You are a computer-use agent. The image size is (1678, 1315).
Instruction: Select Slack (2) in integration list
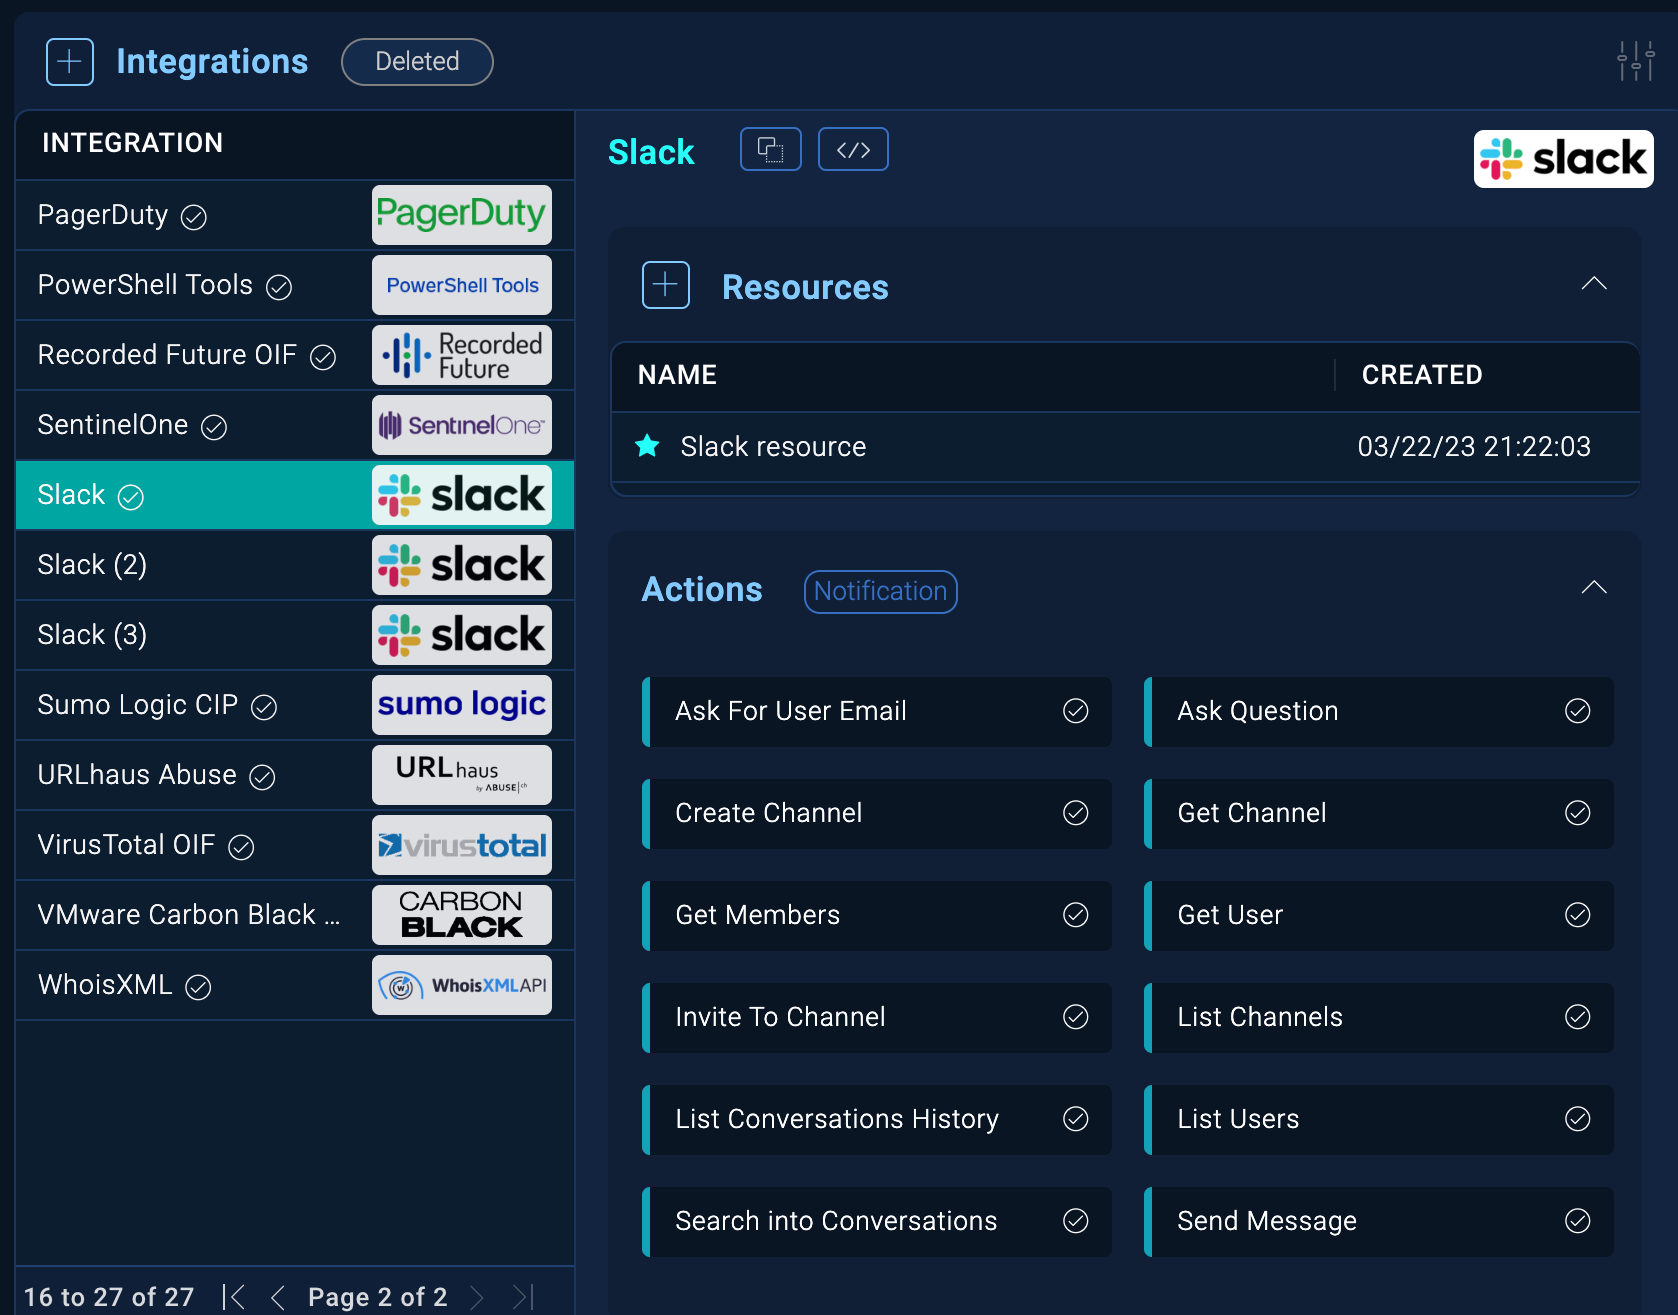tap(92, 565)
